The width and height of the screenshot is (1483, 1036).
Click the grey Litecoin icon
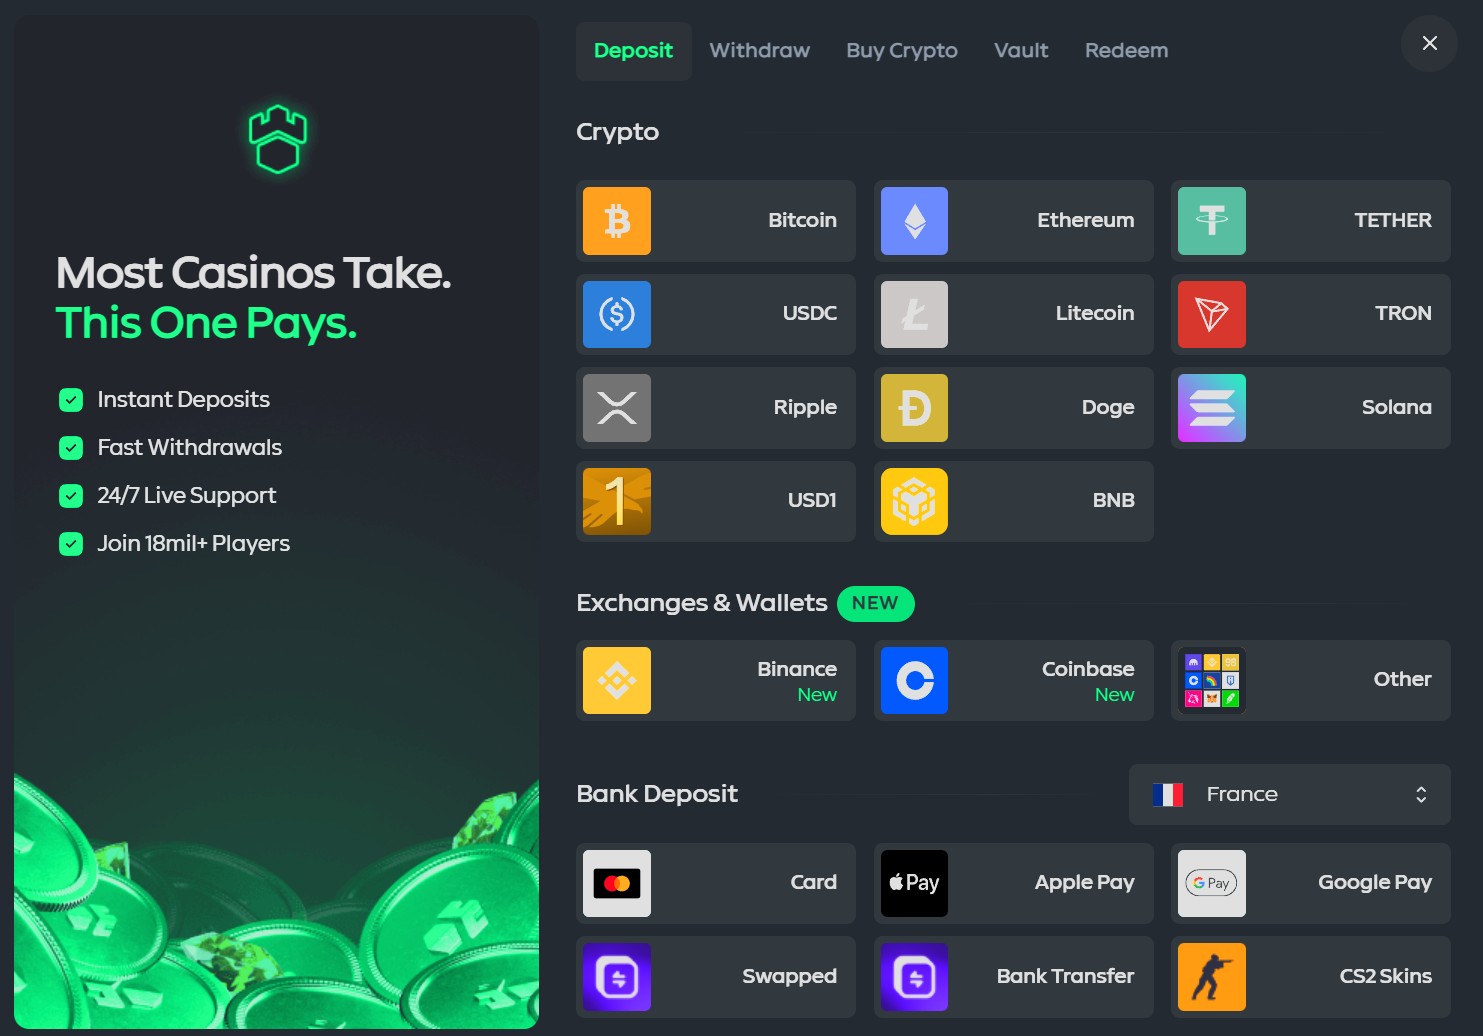click(914, 314)
